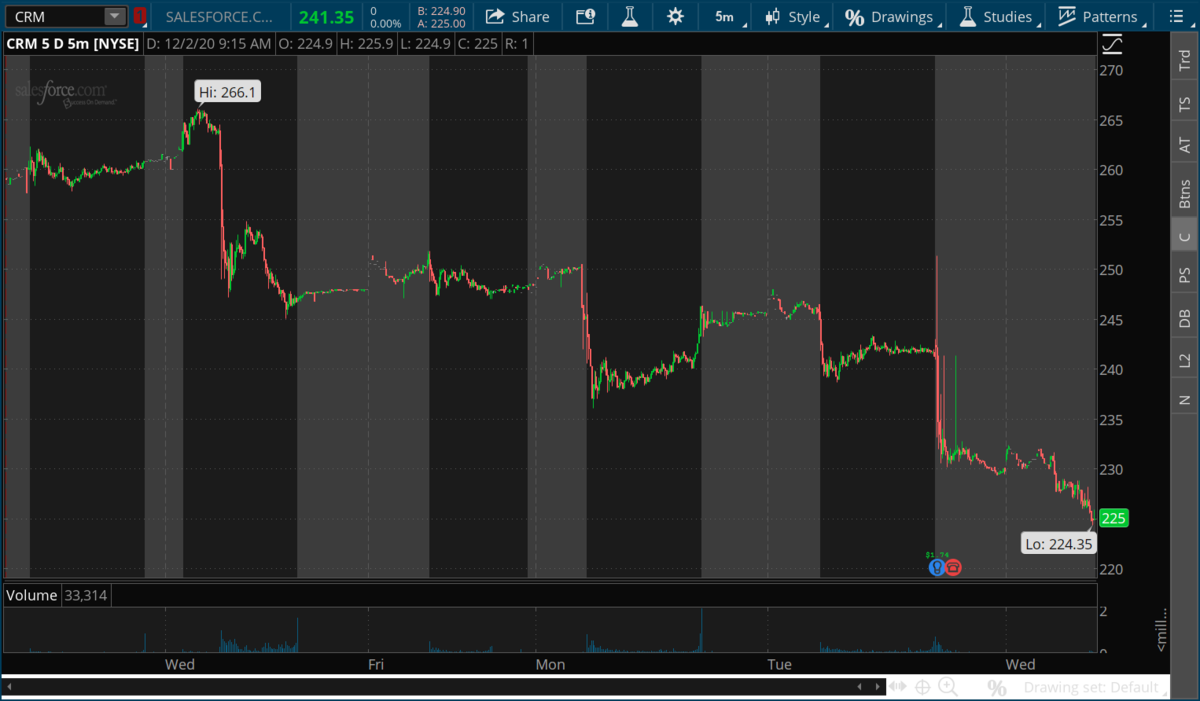Click the red phone conference-call icon
The height and width of the screenshot is (701, 1200).
[x=953, y=567]
